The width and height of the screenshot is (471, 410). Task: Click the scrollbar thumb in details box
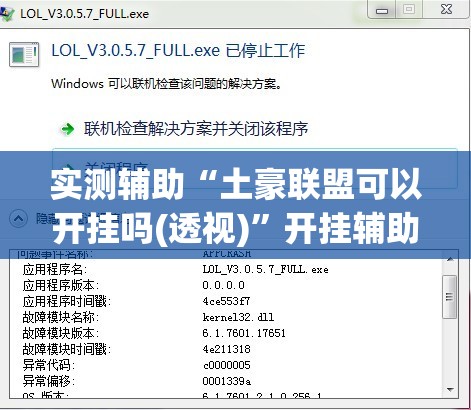pyautogui.click(x=449, y=296)
